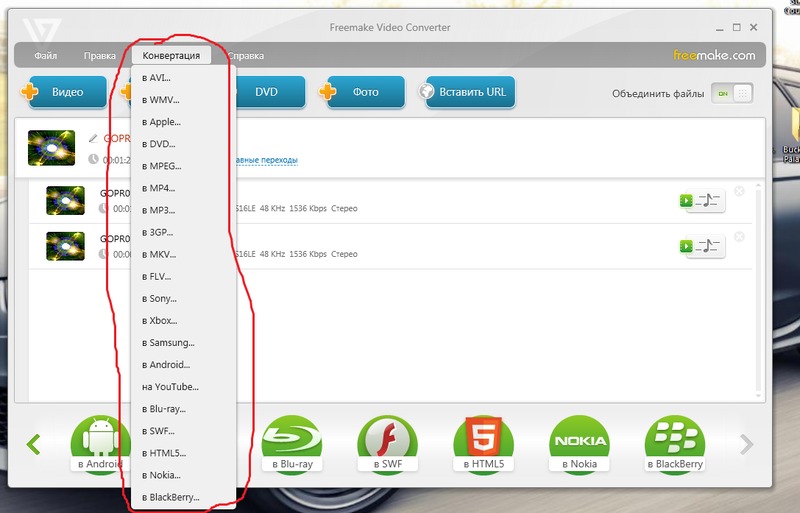
Task: Open the second sub-clip thumbnail
Action: (x=65, y=246)
